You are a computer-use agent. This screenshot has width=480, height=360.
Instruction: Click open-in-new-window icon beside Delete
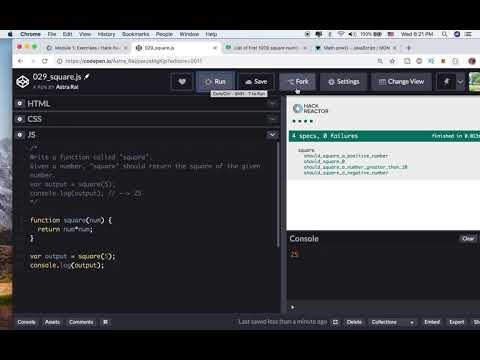point(335,322)
